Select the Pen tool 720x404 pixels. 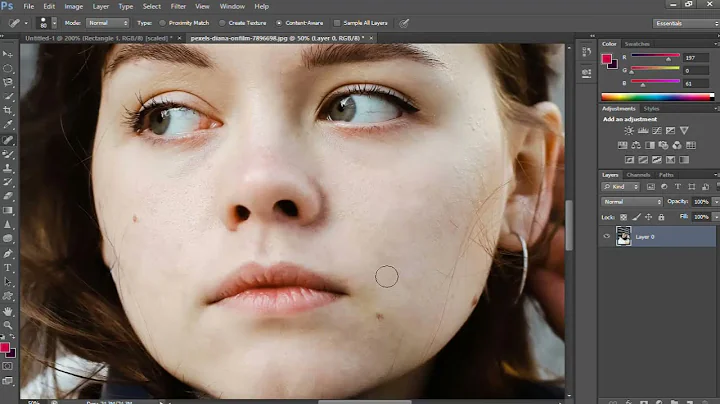click(x=8, y=253)
